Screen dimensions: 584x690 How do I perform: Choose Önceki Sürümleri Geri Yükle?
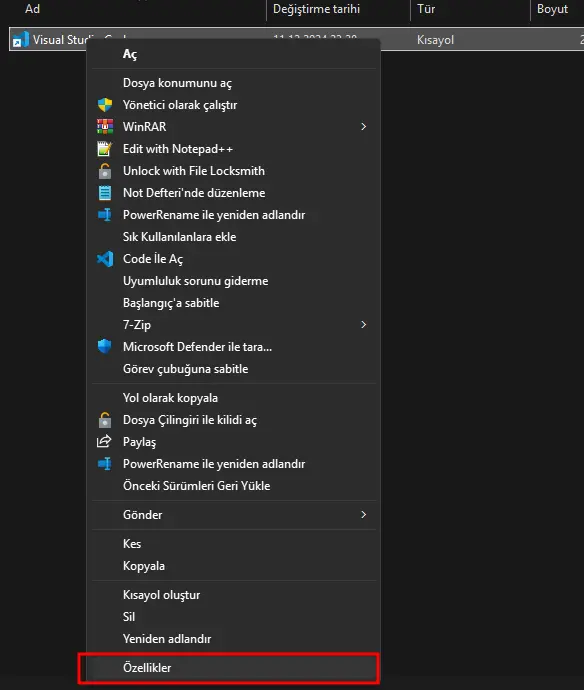click(x=234, y=486)
